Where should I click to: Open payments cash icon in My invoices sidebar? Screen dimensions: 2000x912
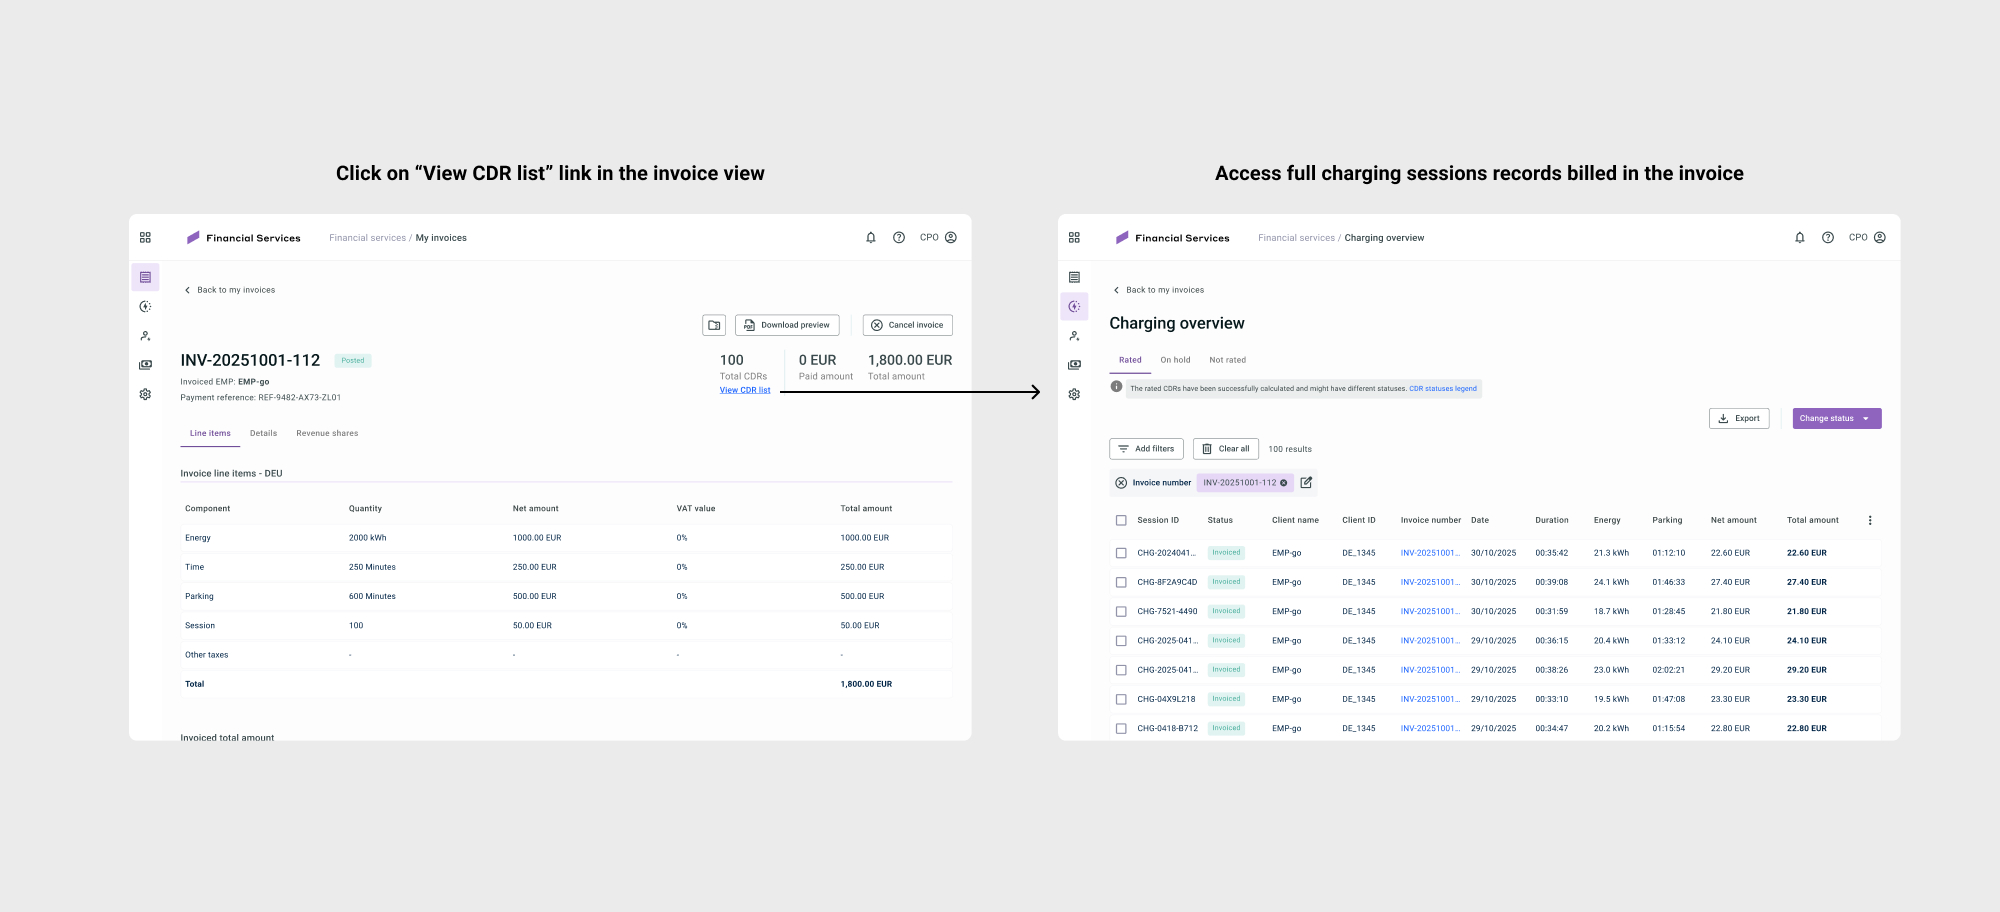point(145,365)
